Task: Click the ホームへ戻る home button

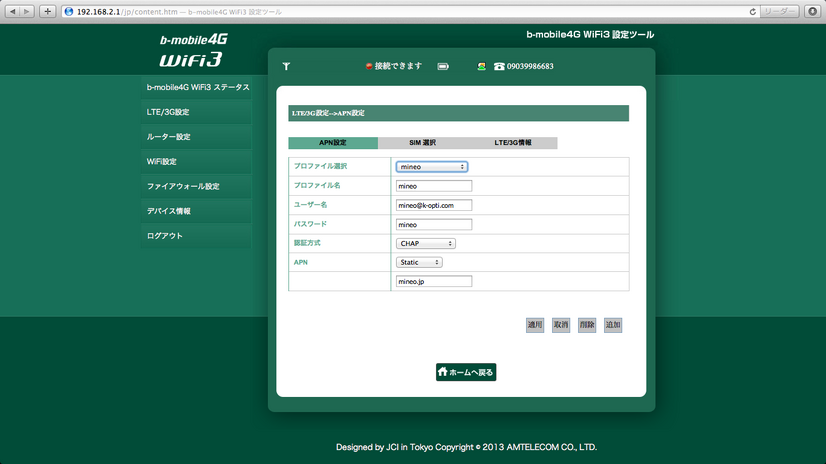Action: (466, 372)
